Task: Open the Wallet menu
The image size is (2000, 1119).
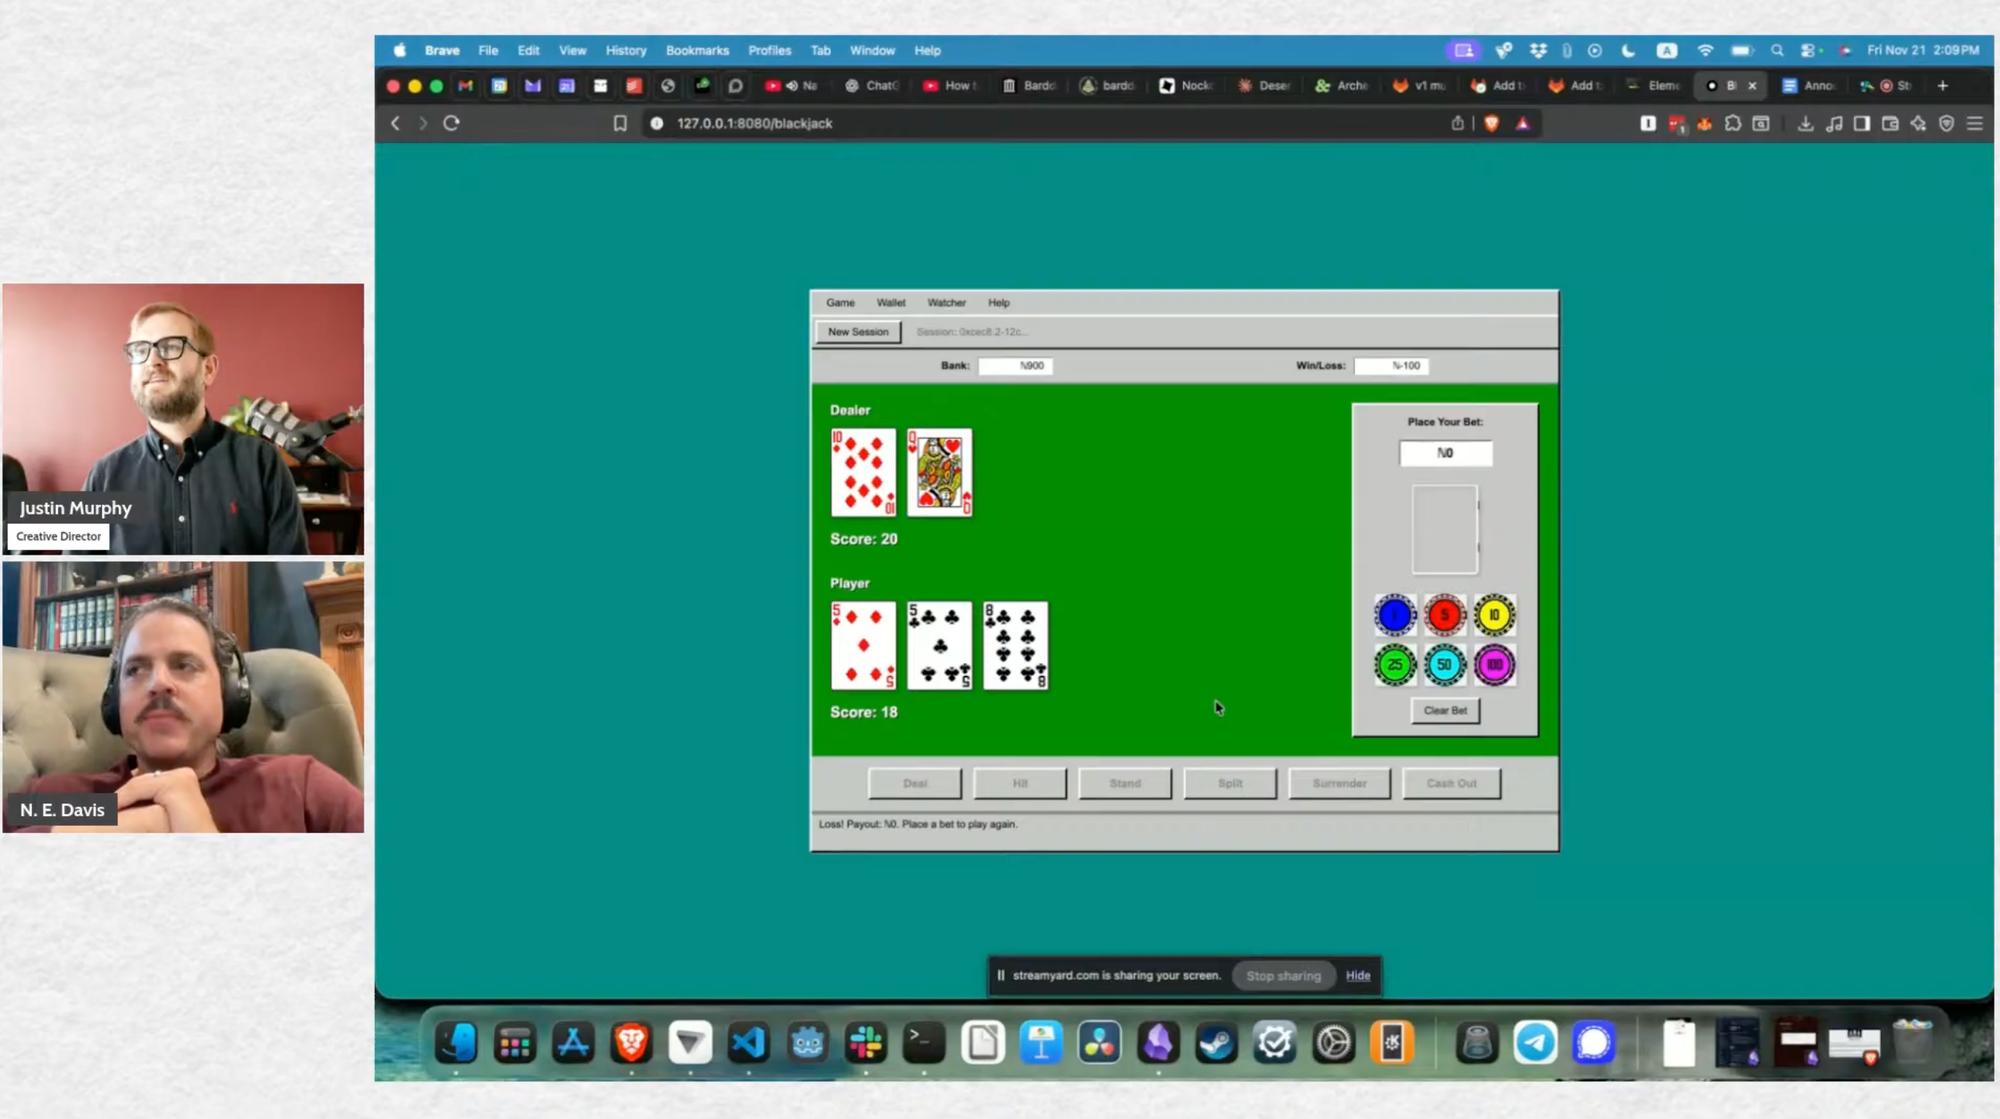Action: [890, 302]
